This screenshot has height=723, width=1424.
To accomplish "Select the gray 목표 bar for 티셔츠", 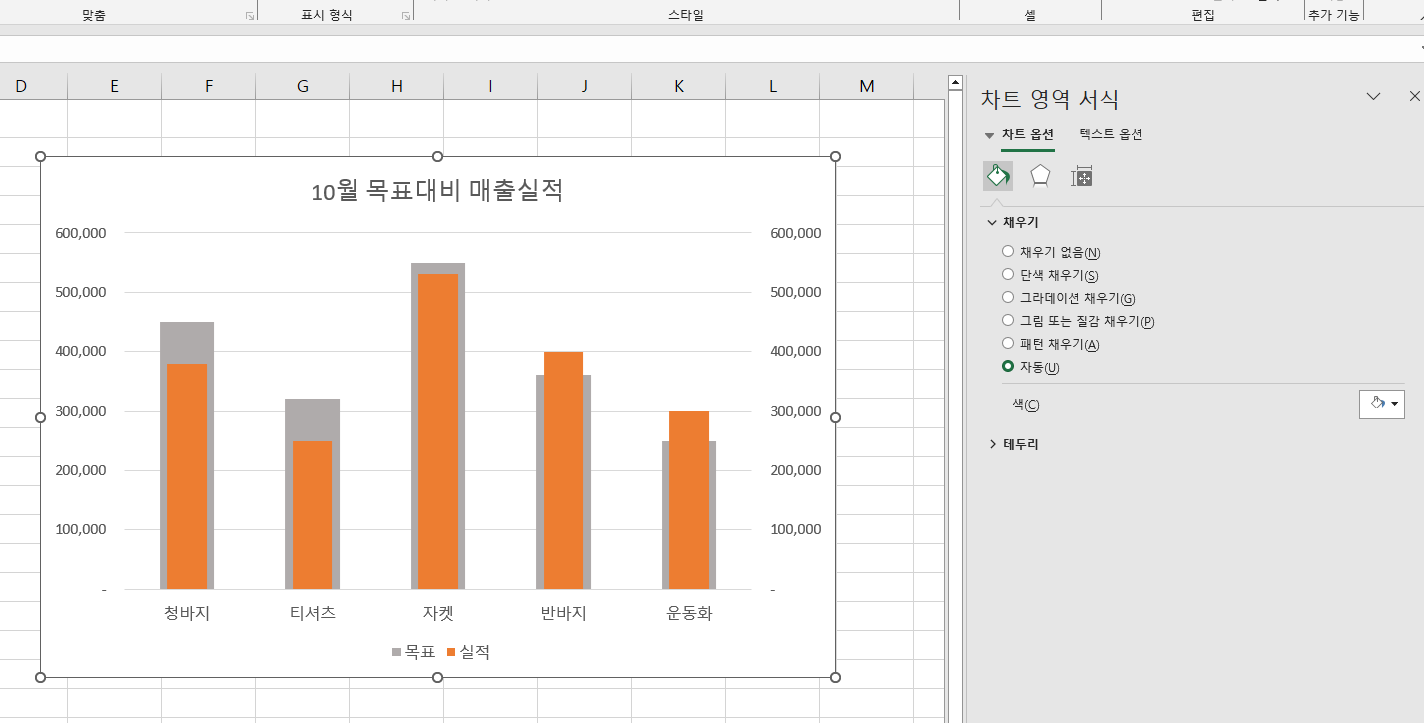I will (312, 420).
